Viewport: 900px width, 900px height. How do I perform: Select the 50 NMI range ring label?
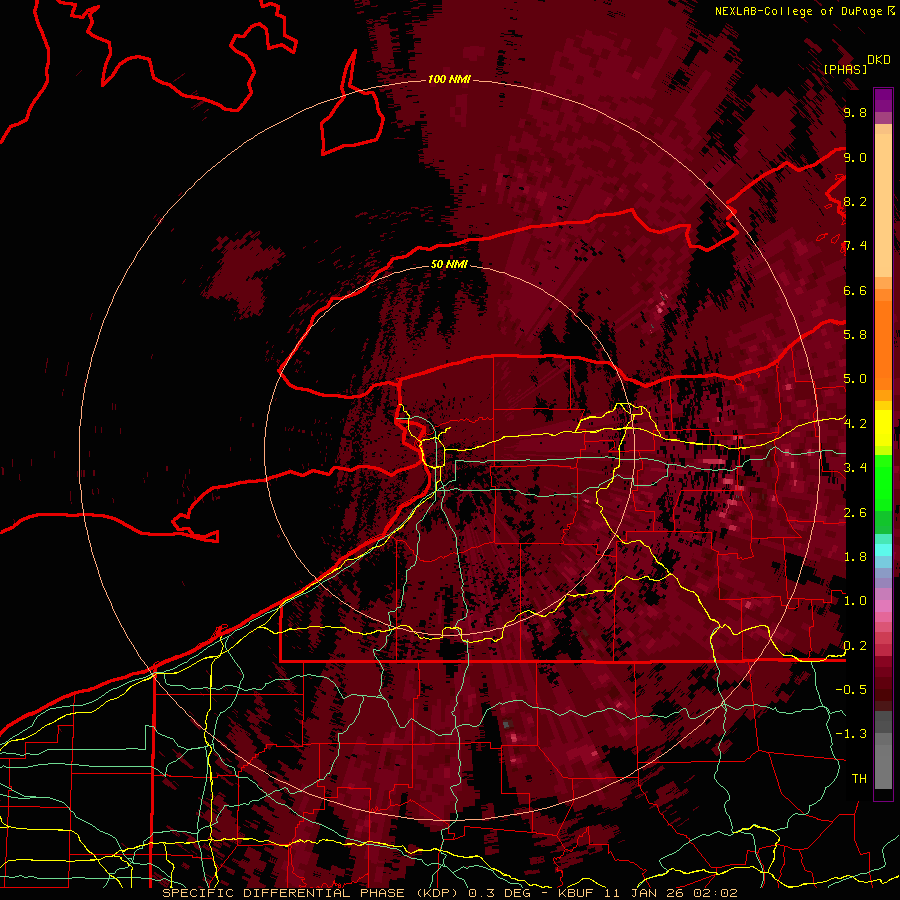(449, 264)
